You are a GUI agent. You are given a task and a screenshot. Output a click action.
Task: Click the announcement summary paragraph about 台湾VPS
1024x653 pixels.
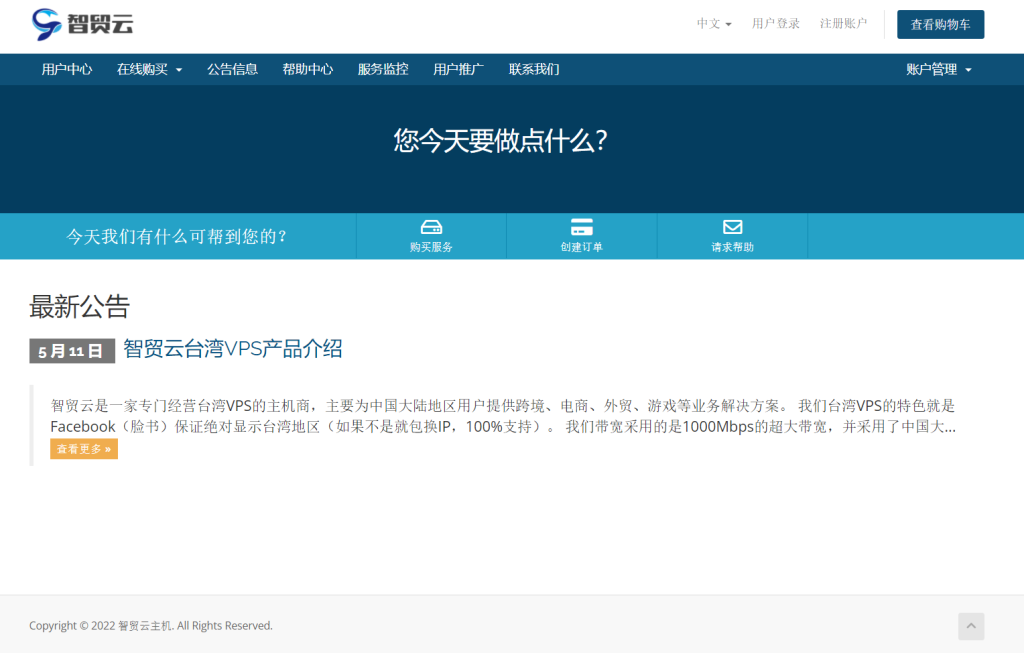pos(503,417)
